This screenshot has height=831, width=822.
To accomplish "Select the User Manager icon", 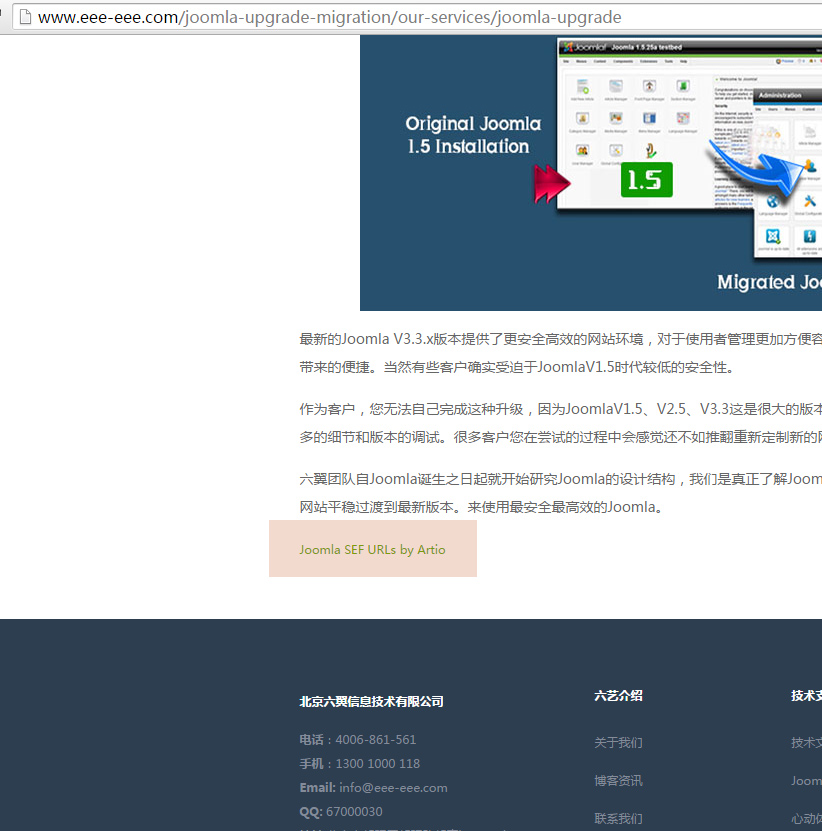I will point(581,152).
